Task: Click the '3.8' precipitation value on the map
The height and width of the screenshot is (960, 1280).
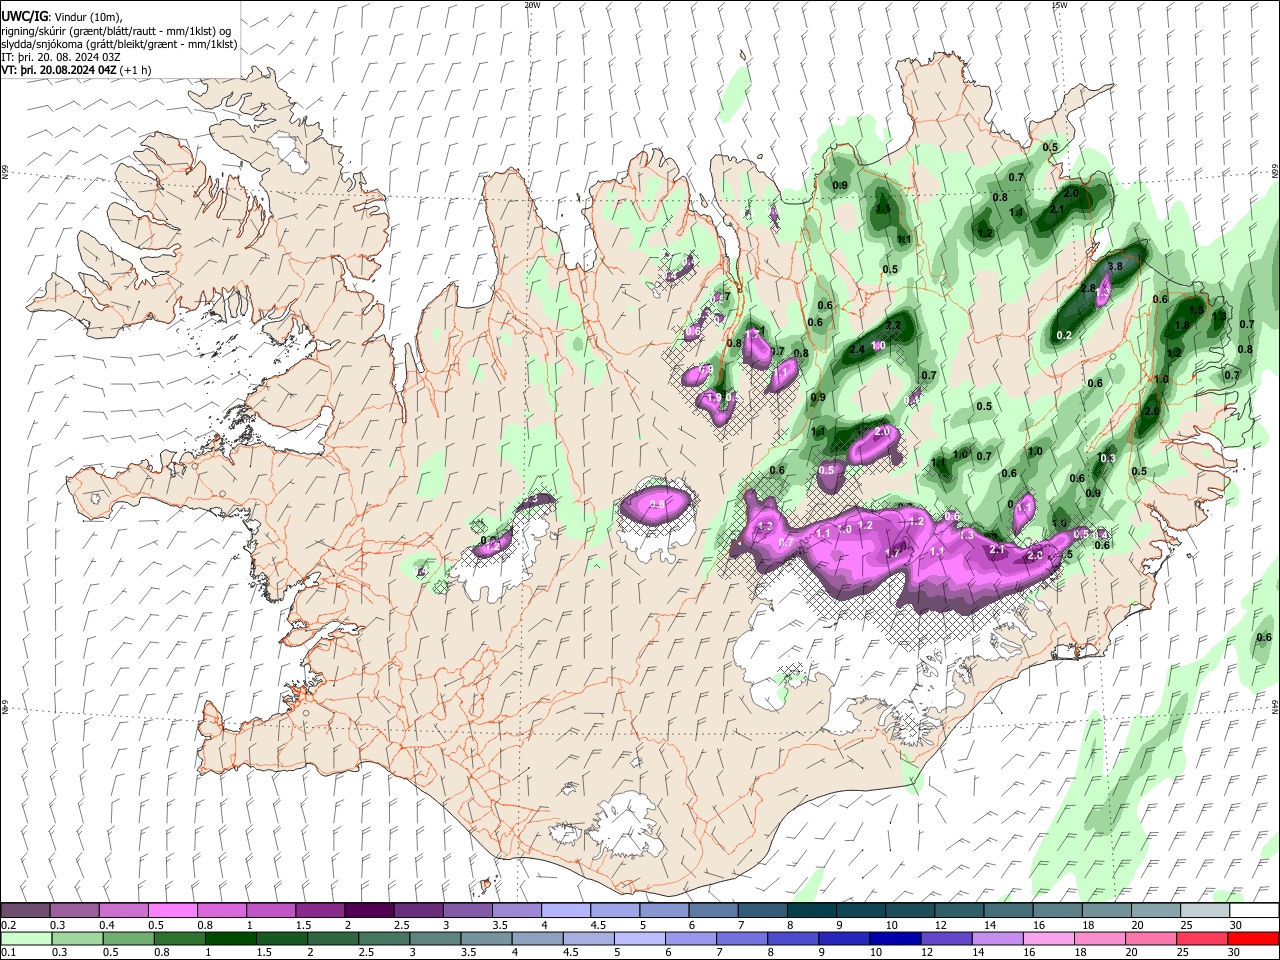Action: coord(1116,266)
